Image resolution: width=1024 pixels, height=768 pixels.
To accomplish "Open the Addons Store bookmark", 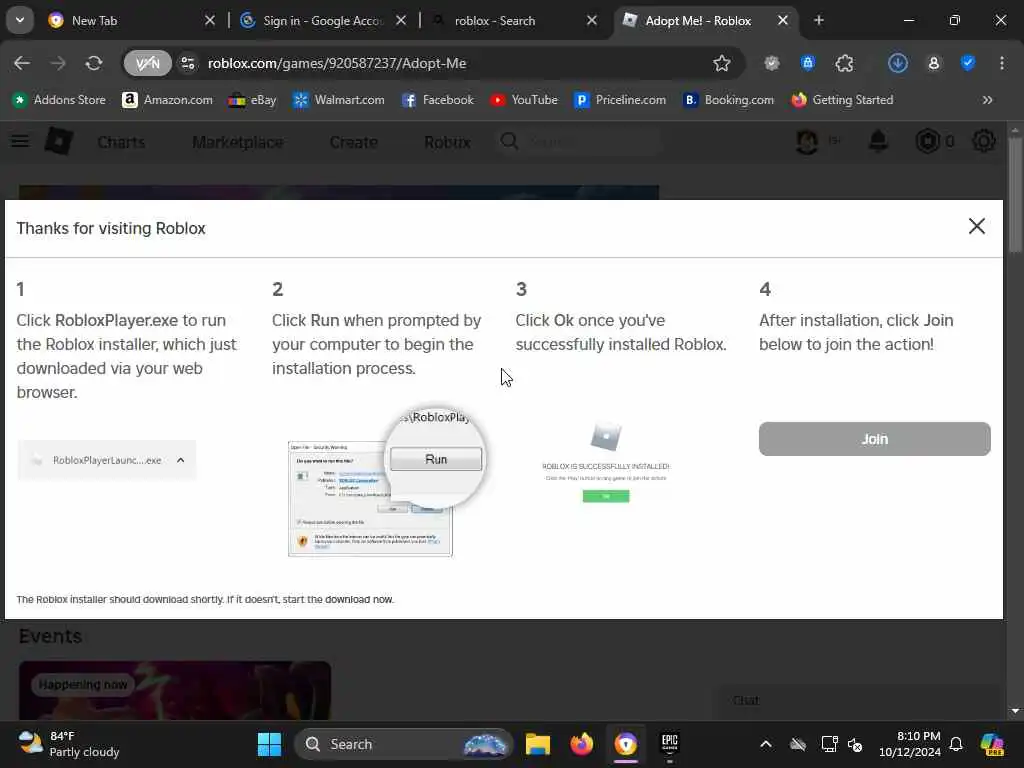I will tap(59, 100).
